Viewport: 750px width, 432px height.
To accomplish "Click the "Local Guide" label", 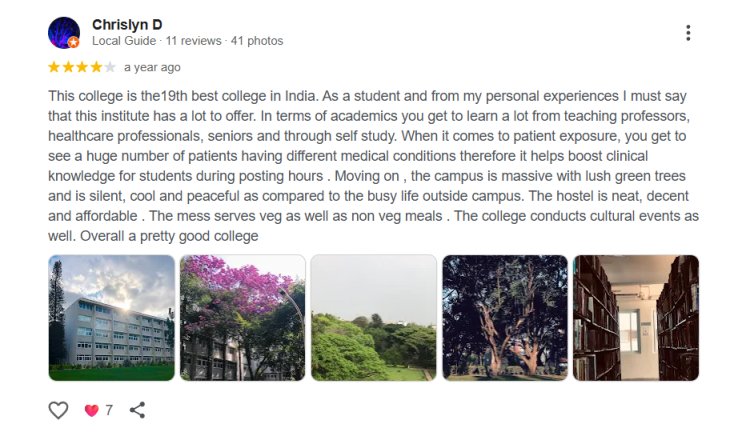I will 124,41.
